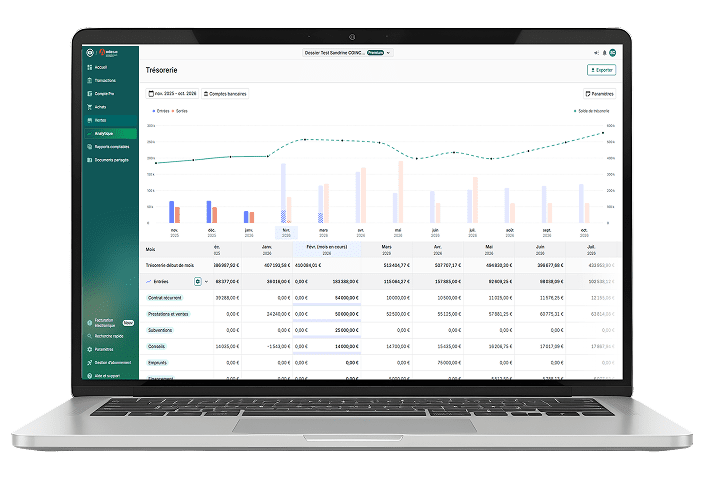Select the Analytique chart icon

click(89, 133)
